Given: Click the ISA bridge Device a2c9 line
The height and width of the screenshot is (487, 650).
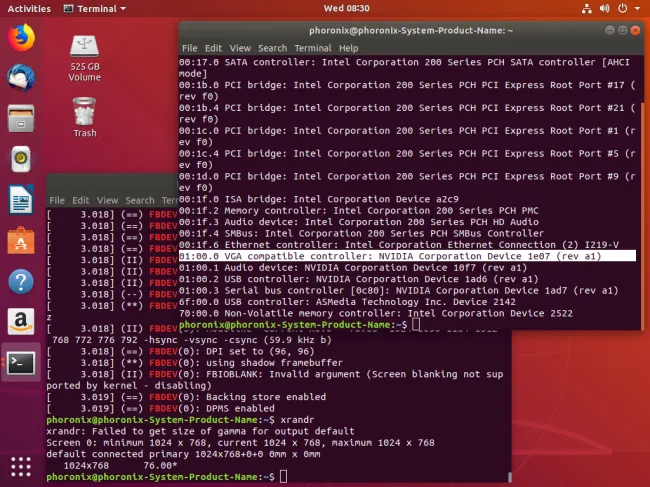Looking at the screenshot, I should [x=318, y=199].
